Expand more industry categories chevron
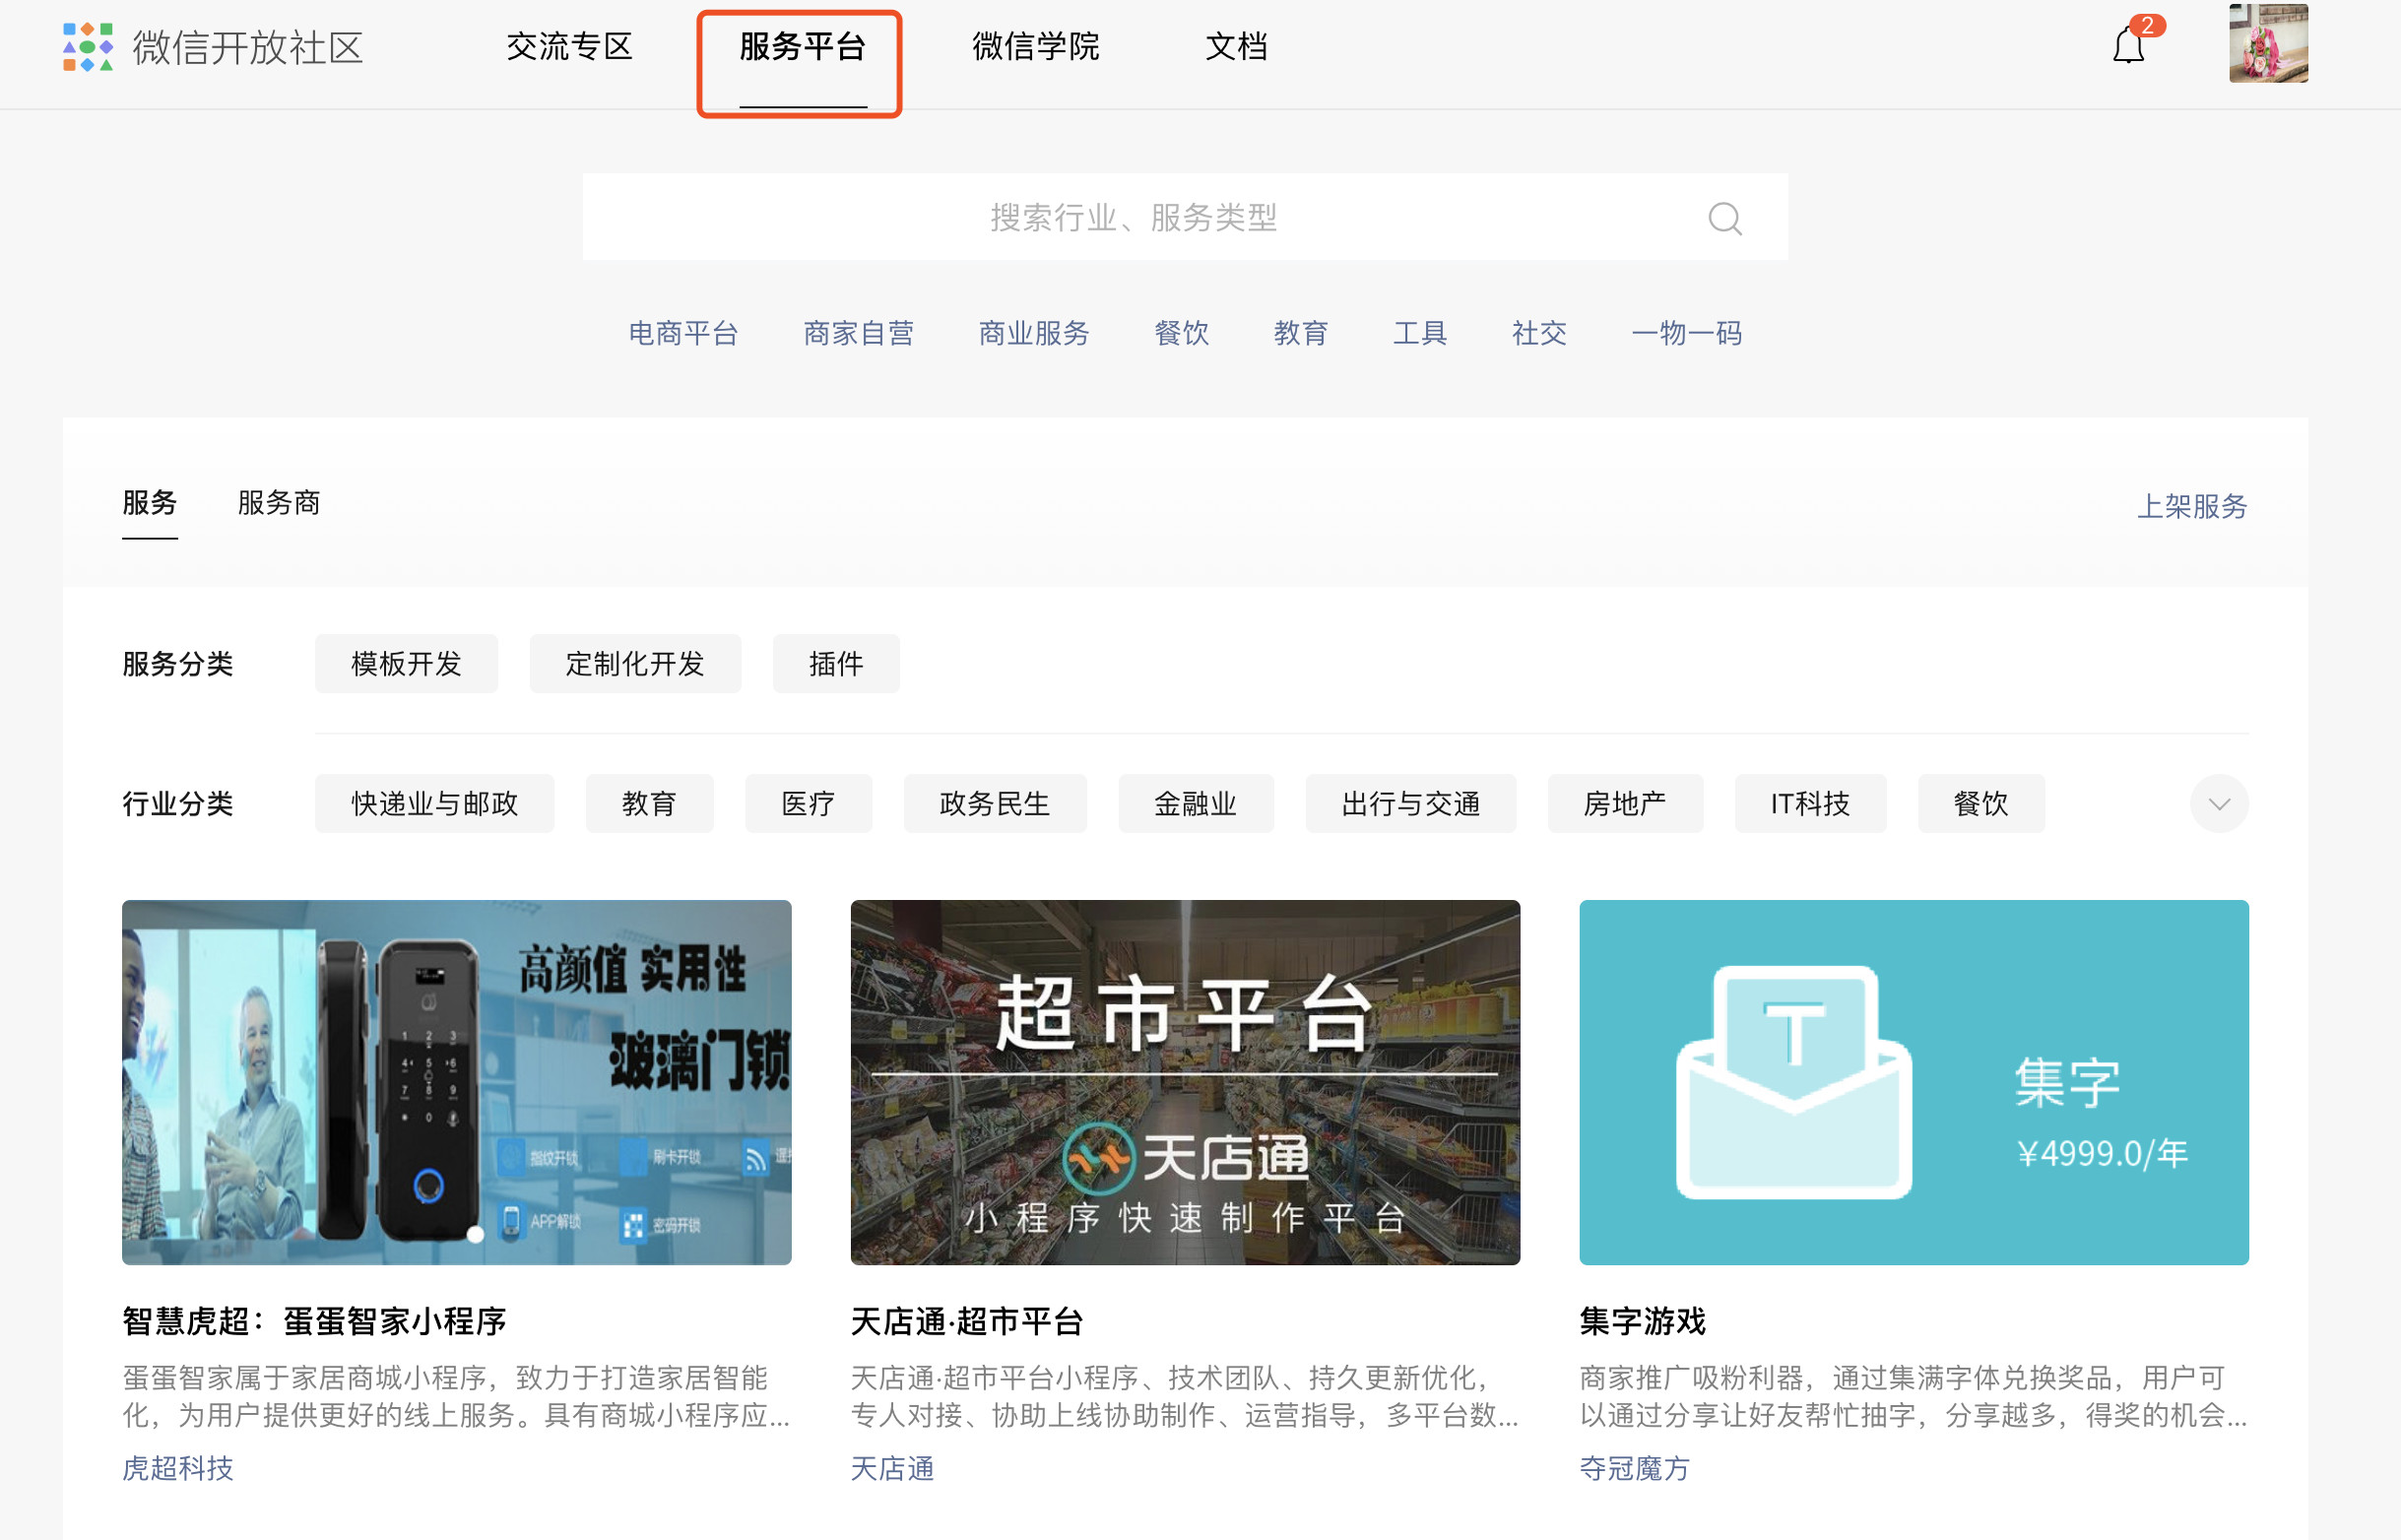This screenshot has height=1540, width=2401. point(2219,804)
